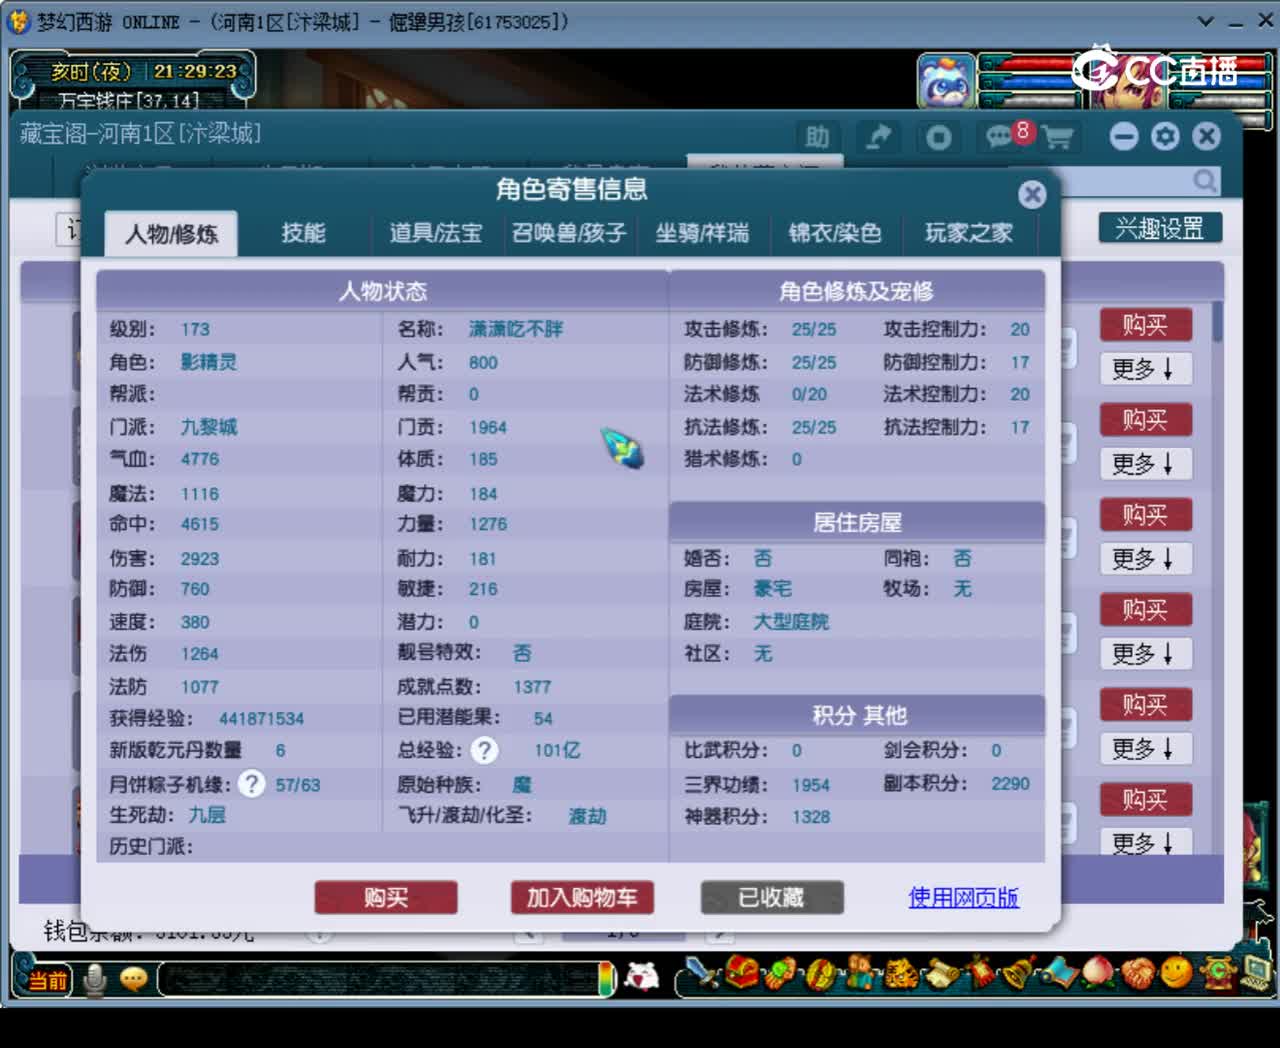Switch to the 坐骑/祥瑞 tab

point(702,234)
